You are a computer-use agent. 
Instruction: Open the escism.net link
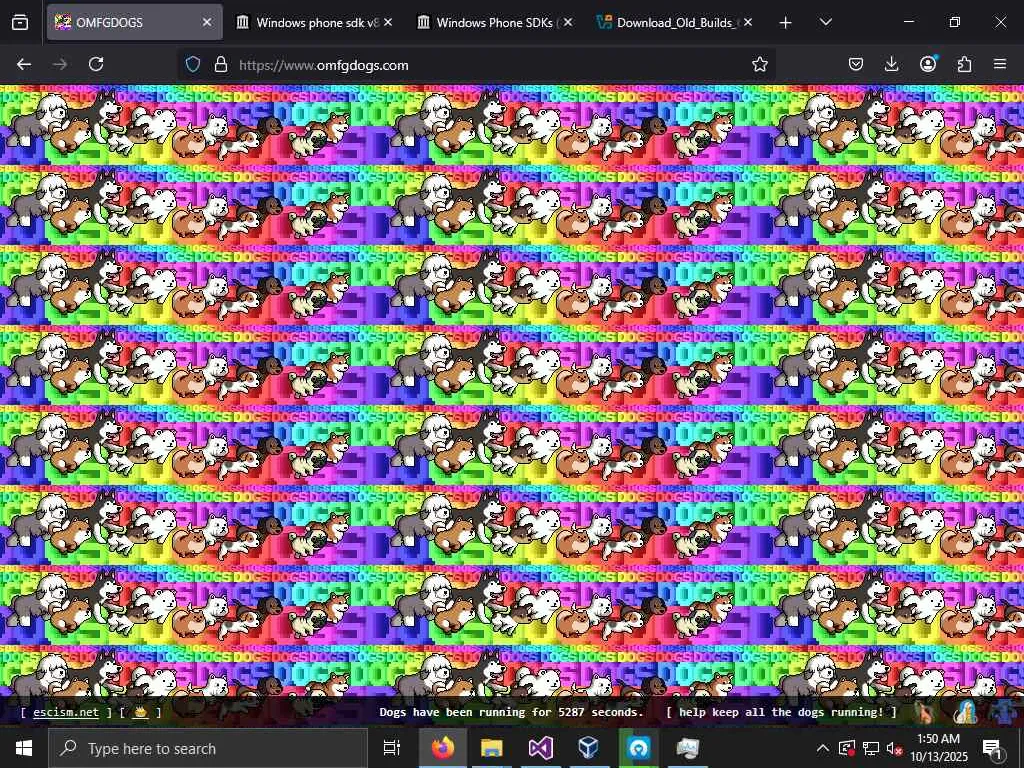pos(66,712)
